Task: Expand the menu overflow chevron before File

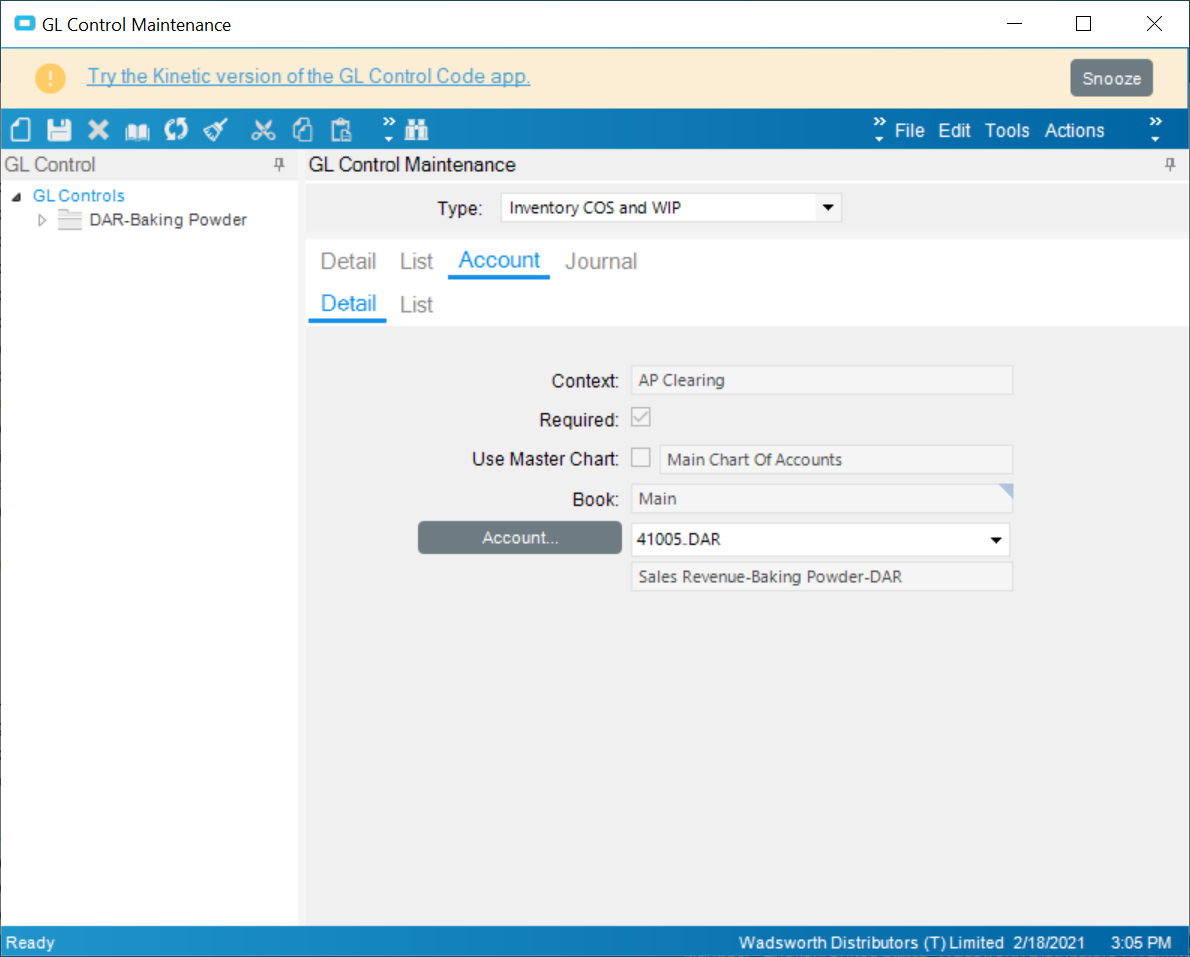Action: click(879, 130)
